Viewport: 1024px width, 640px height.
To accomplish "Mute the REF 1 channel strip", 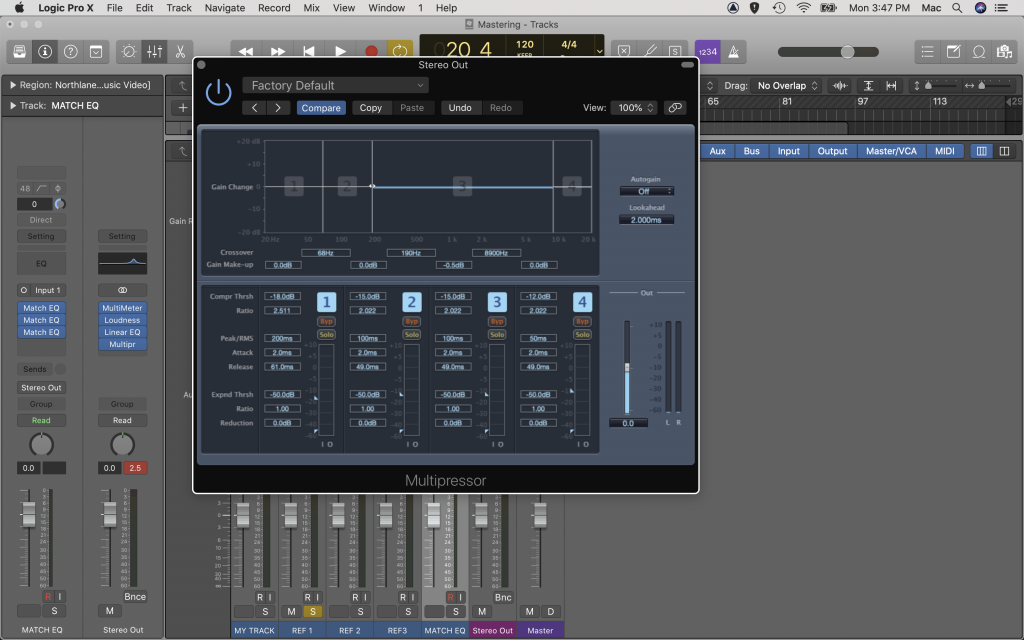I will (291, 611).
